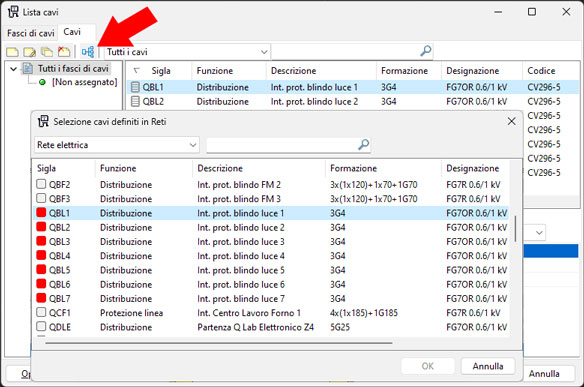Open the partially hidden dropdown at right edge
The height and width of the screenshot is (387, 584).
tap(539, 233)
